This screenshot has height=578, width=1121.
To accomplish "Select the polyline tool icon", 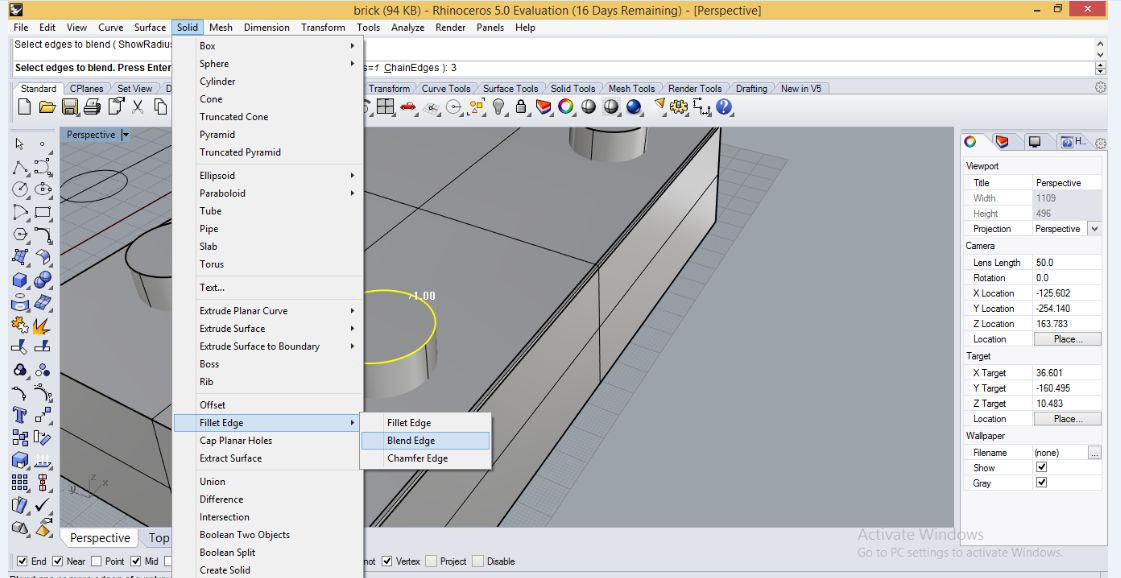I will (20, 167).
